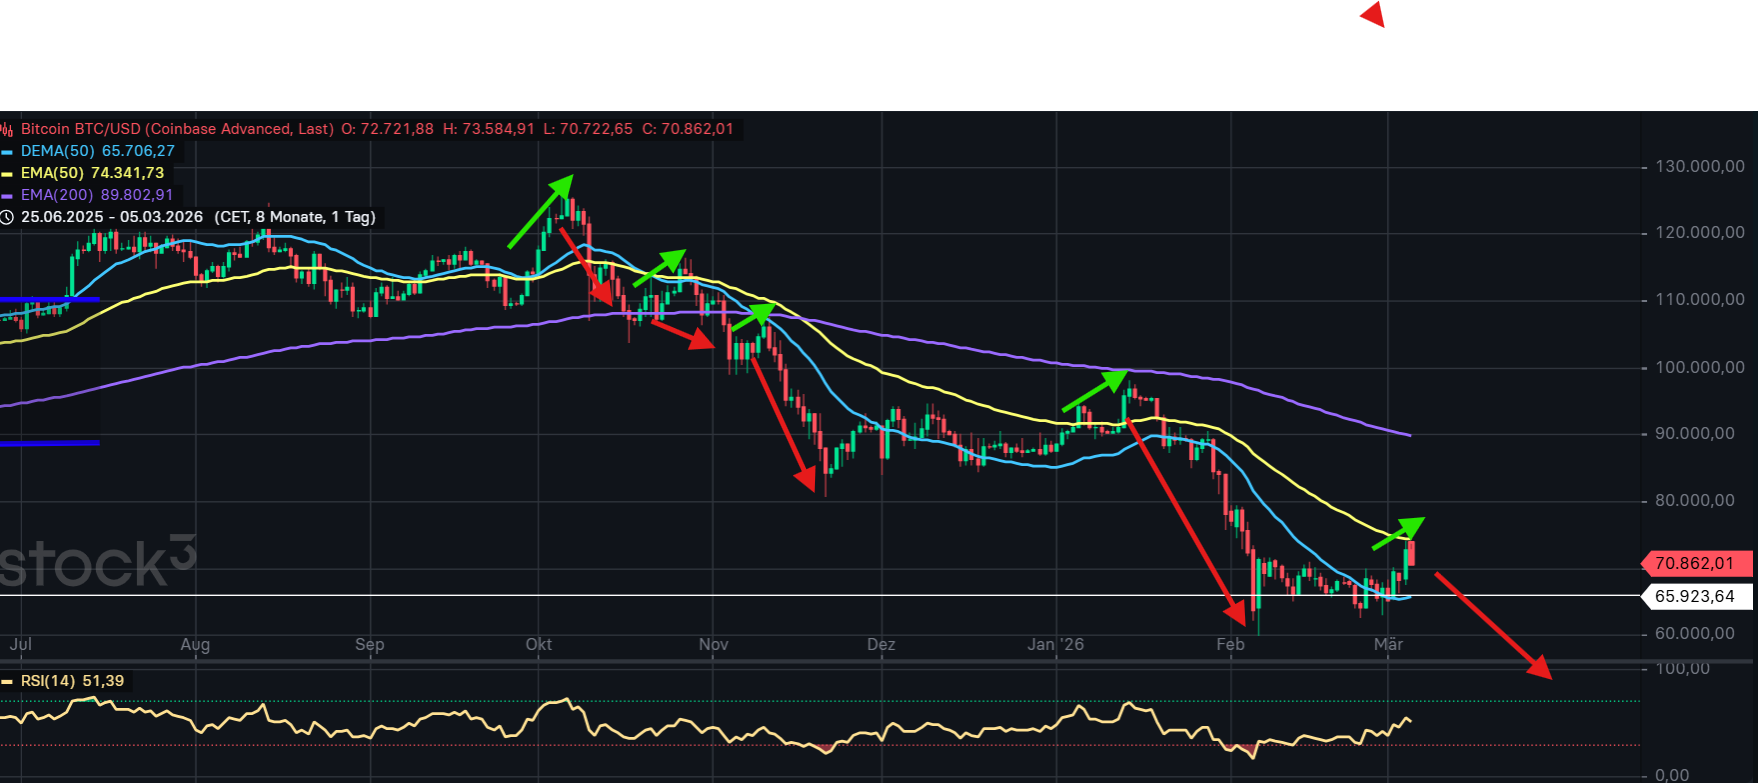Click the EMA(200) indicator label
Screen dimensions: 1758x783
(x=57, y=195)
